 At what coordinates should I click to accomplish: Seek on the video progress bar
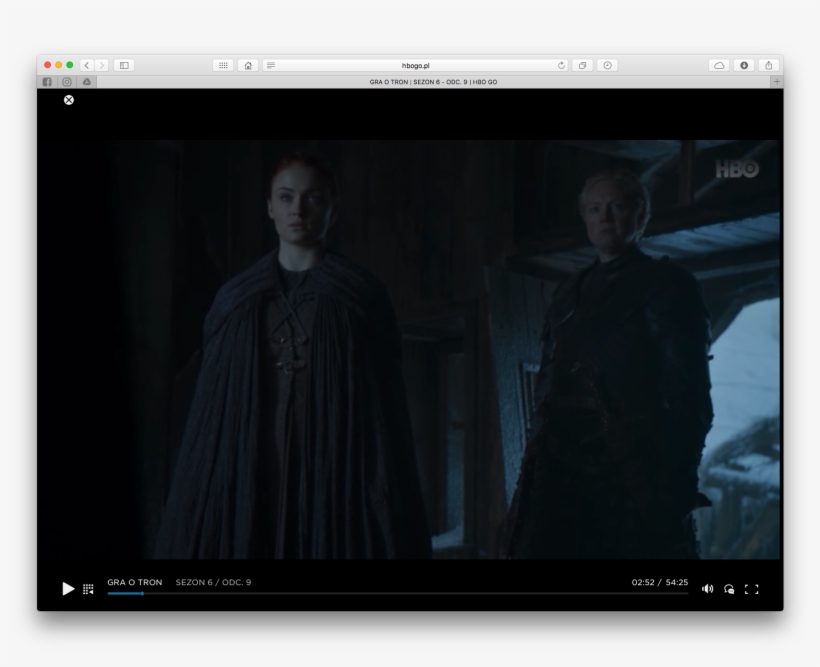[x=397, y=593]
